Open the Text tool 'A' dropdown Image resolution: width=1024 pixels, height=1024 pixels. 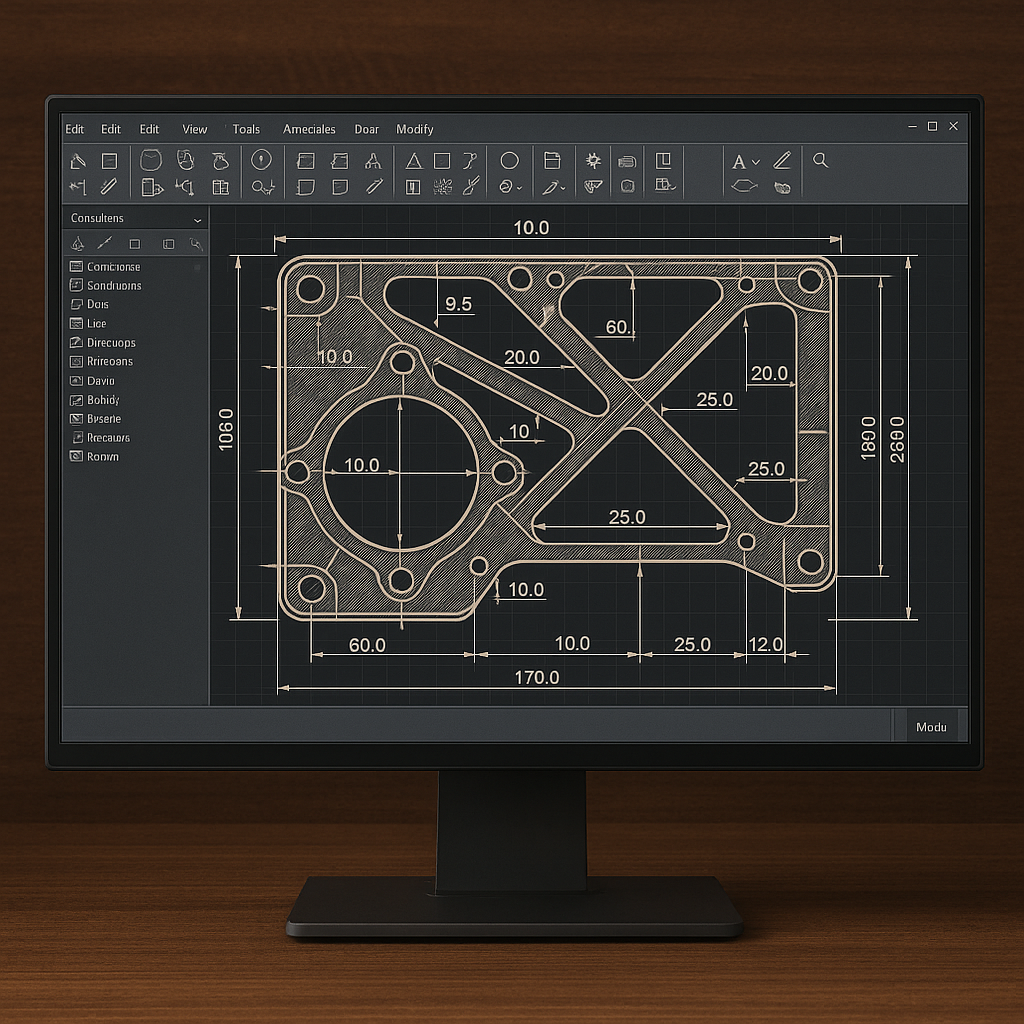(x=756, y=161)
